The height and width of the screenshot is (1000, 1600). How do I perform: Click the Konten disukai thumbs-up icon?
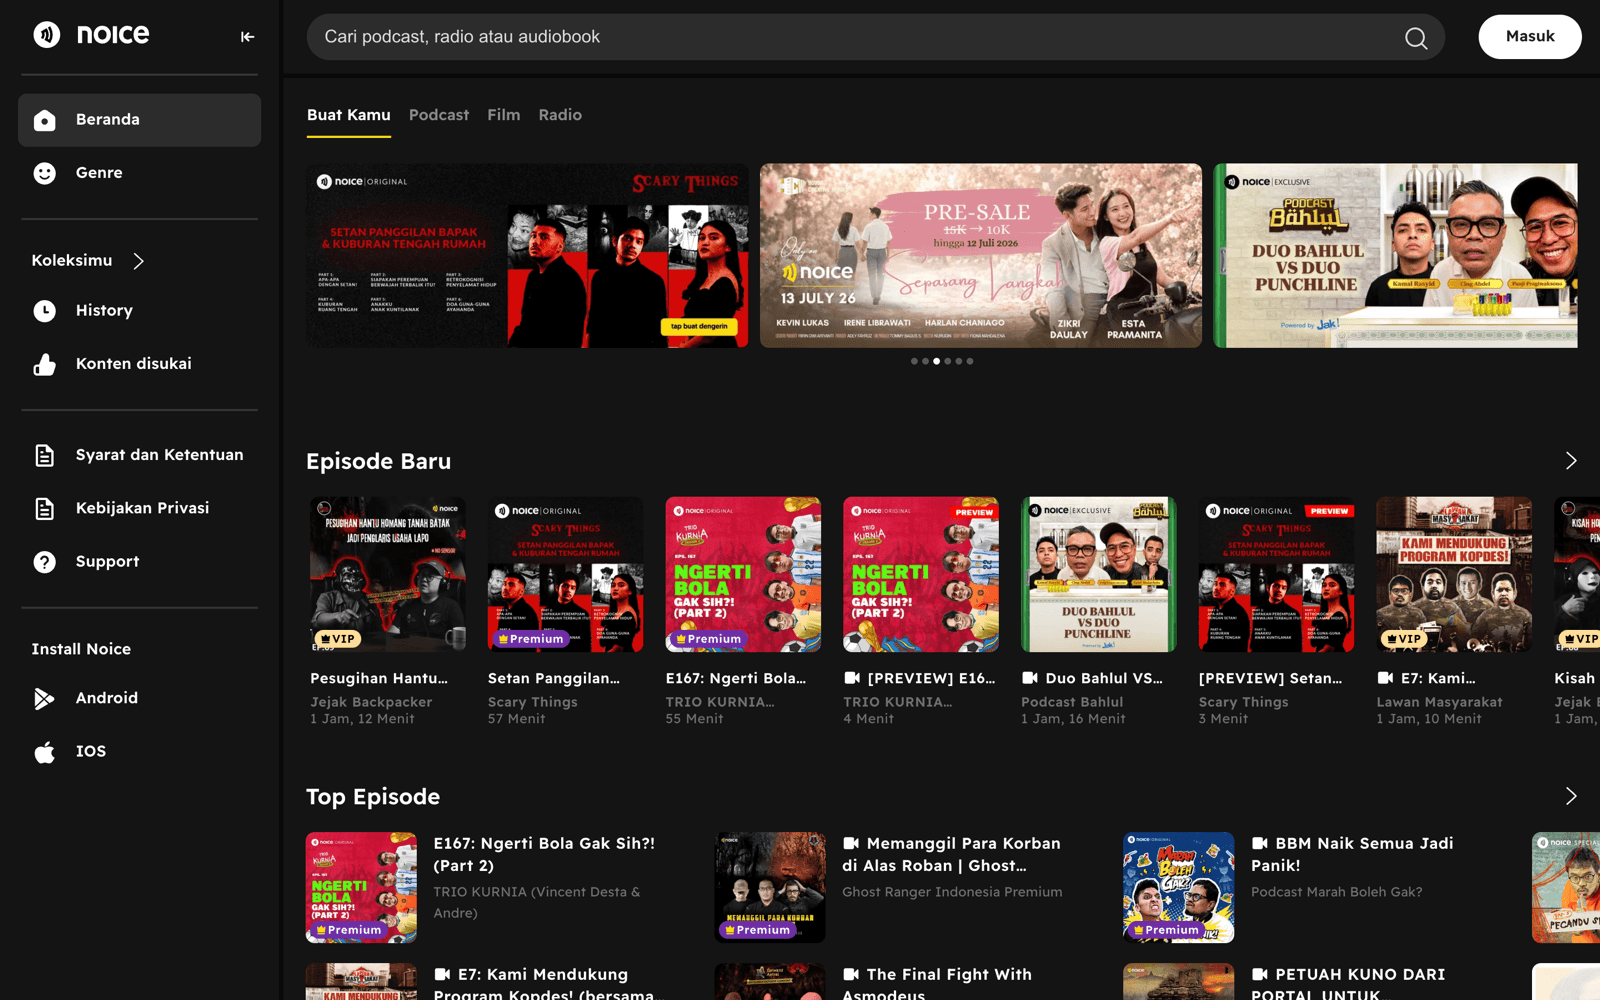[x=45, y=364]
